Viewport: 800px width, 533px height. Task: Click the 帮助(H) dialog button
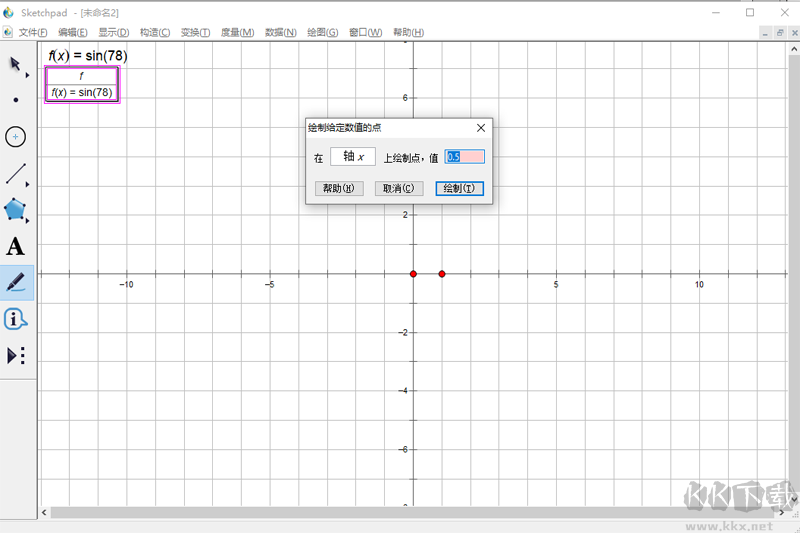coord(338,188)
